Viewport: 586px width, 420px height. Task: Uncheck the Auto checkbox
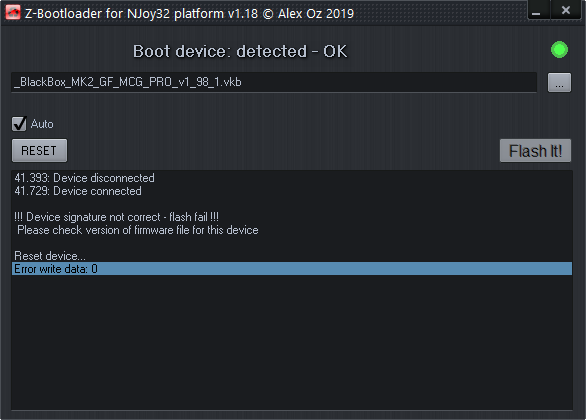tap(19, 124)
